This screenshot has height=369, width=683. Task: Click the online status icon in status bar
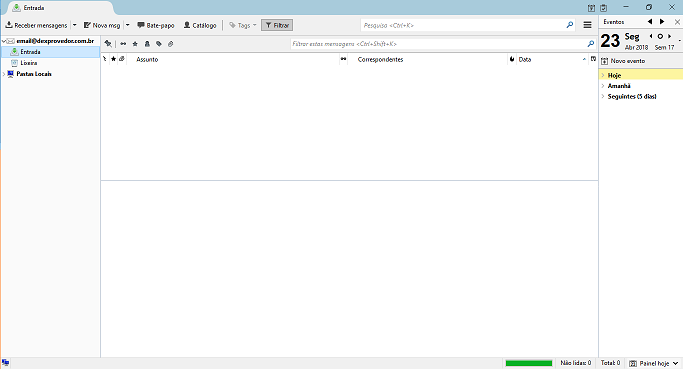click(5, 362)
